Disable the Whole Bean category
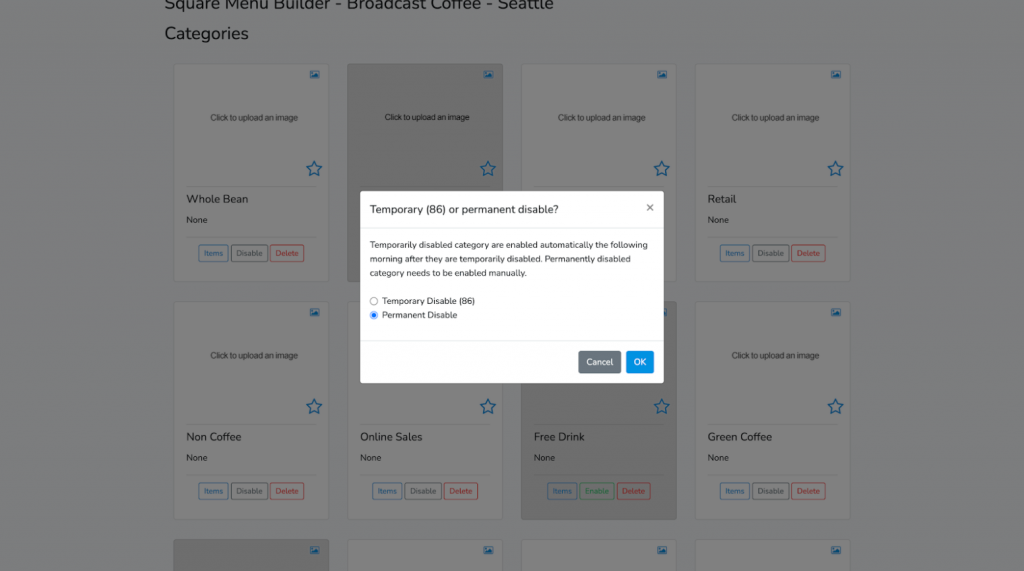The height and width of the screenshot is (571, 1024). 249,253
